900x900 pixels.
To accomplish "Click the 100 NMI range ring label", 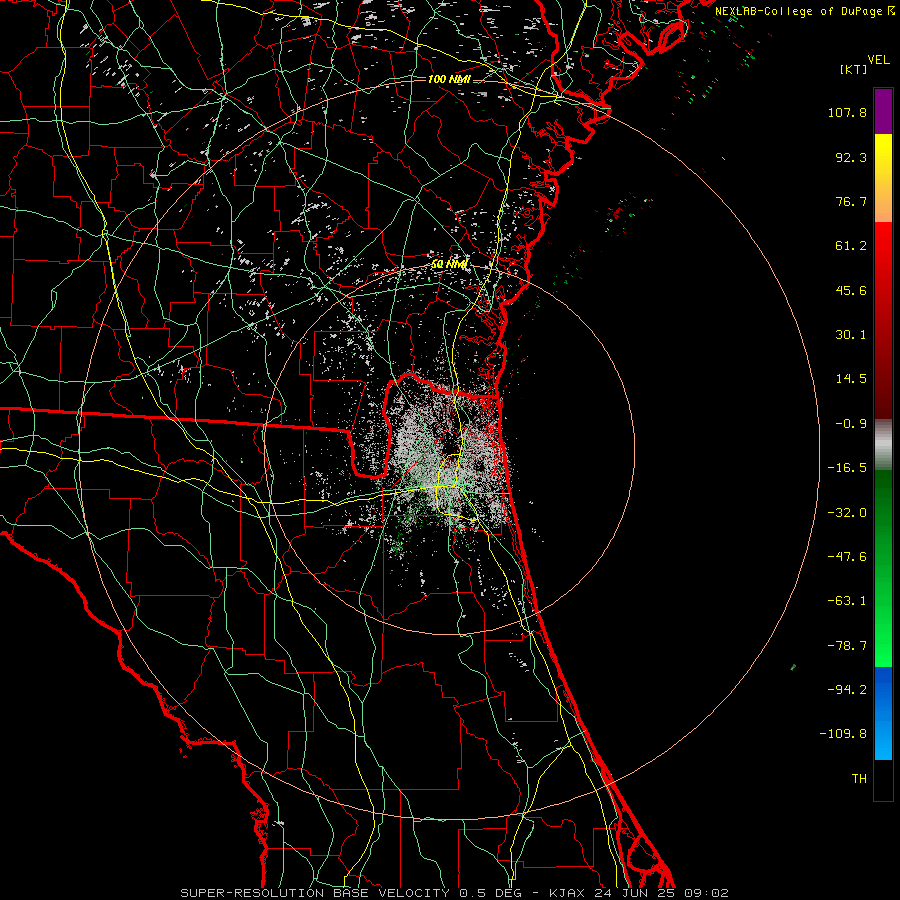I will click(449, 79).
